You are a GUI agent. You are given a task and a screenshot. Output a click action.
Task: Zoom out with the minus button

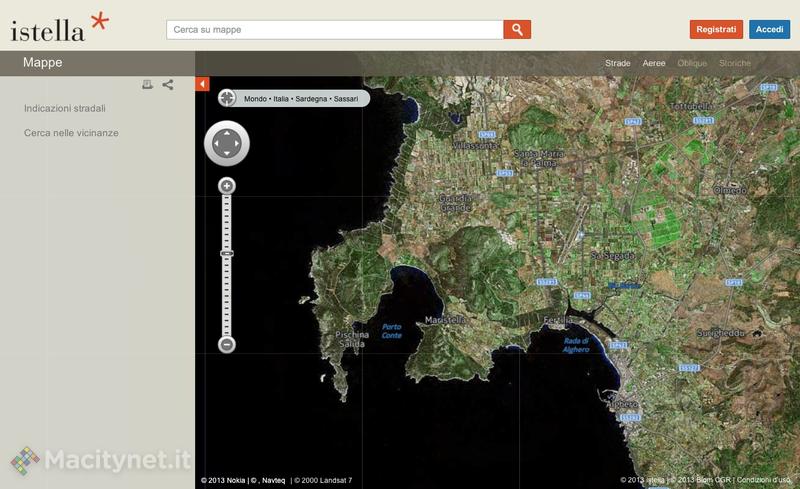click(227, 345)
